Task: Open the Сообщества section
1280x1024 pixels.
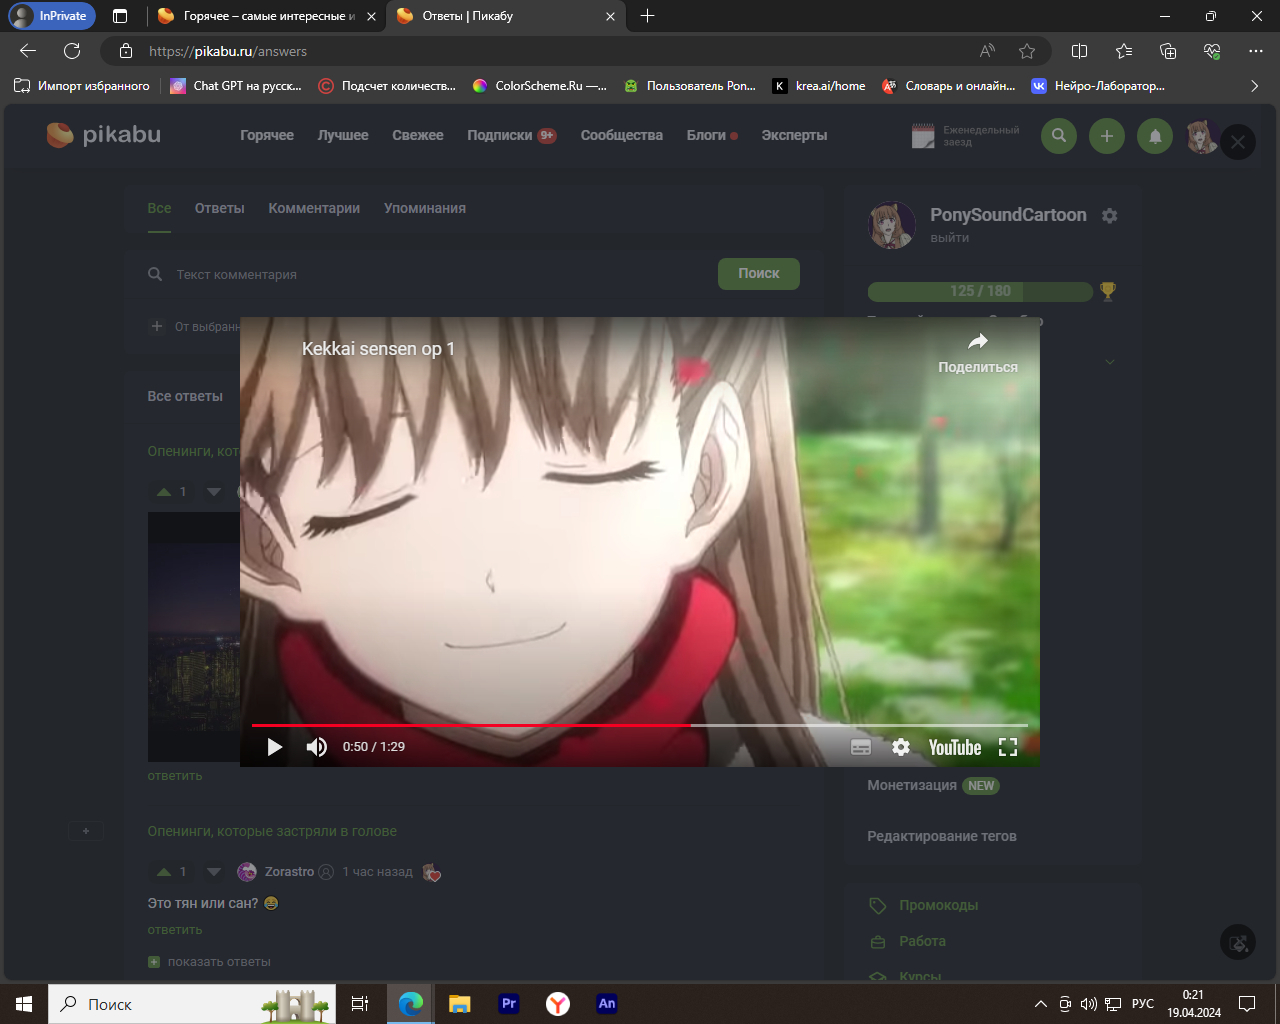Action: [622, 135]
